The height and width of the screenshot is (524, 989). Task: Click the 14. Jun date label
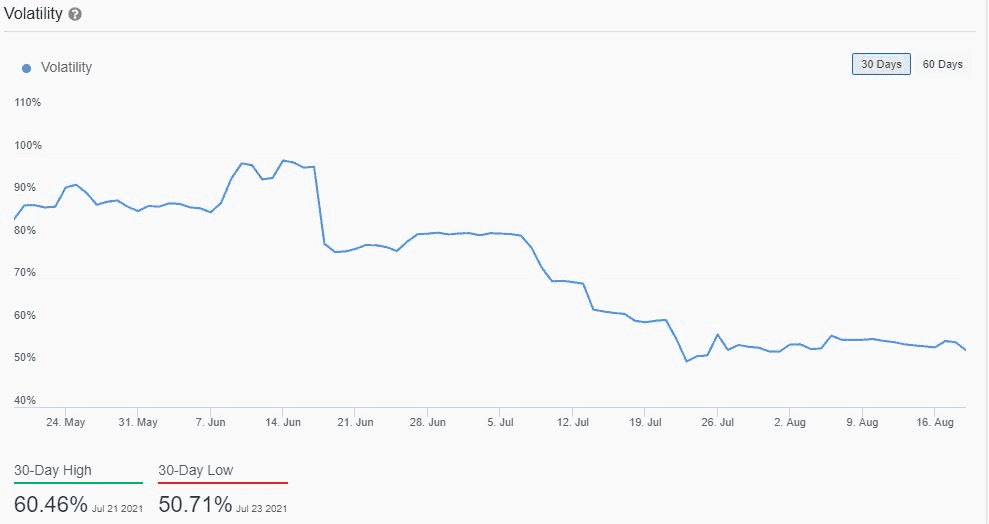click(x=283, y=422)
